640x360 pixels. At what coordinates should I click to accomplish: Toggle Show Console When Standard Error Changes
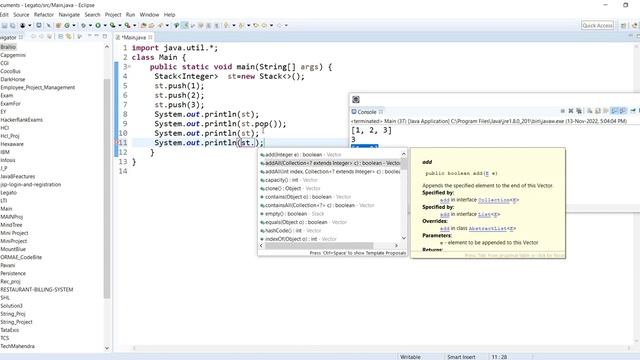click(623, 111)
